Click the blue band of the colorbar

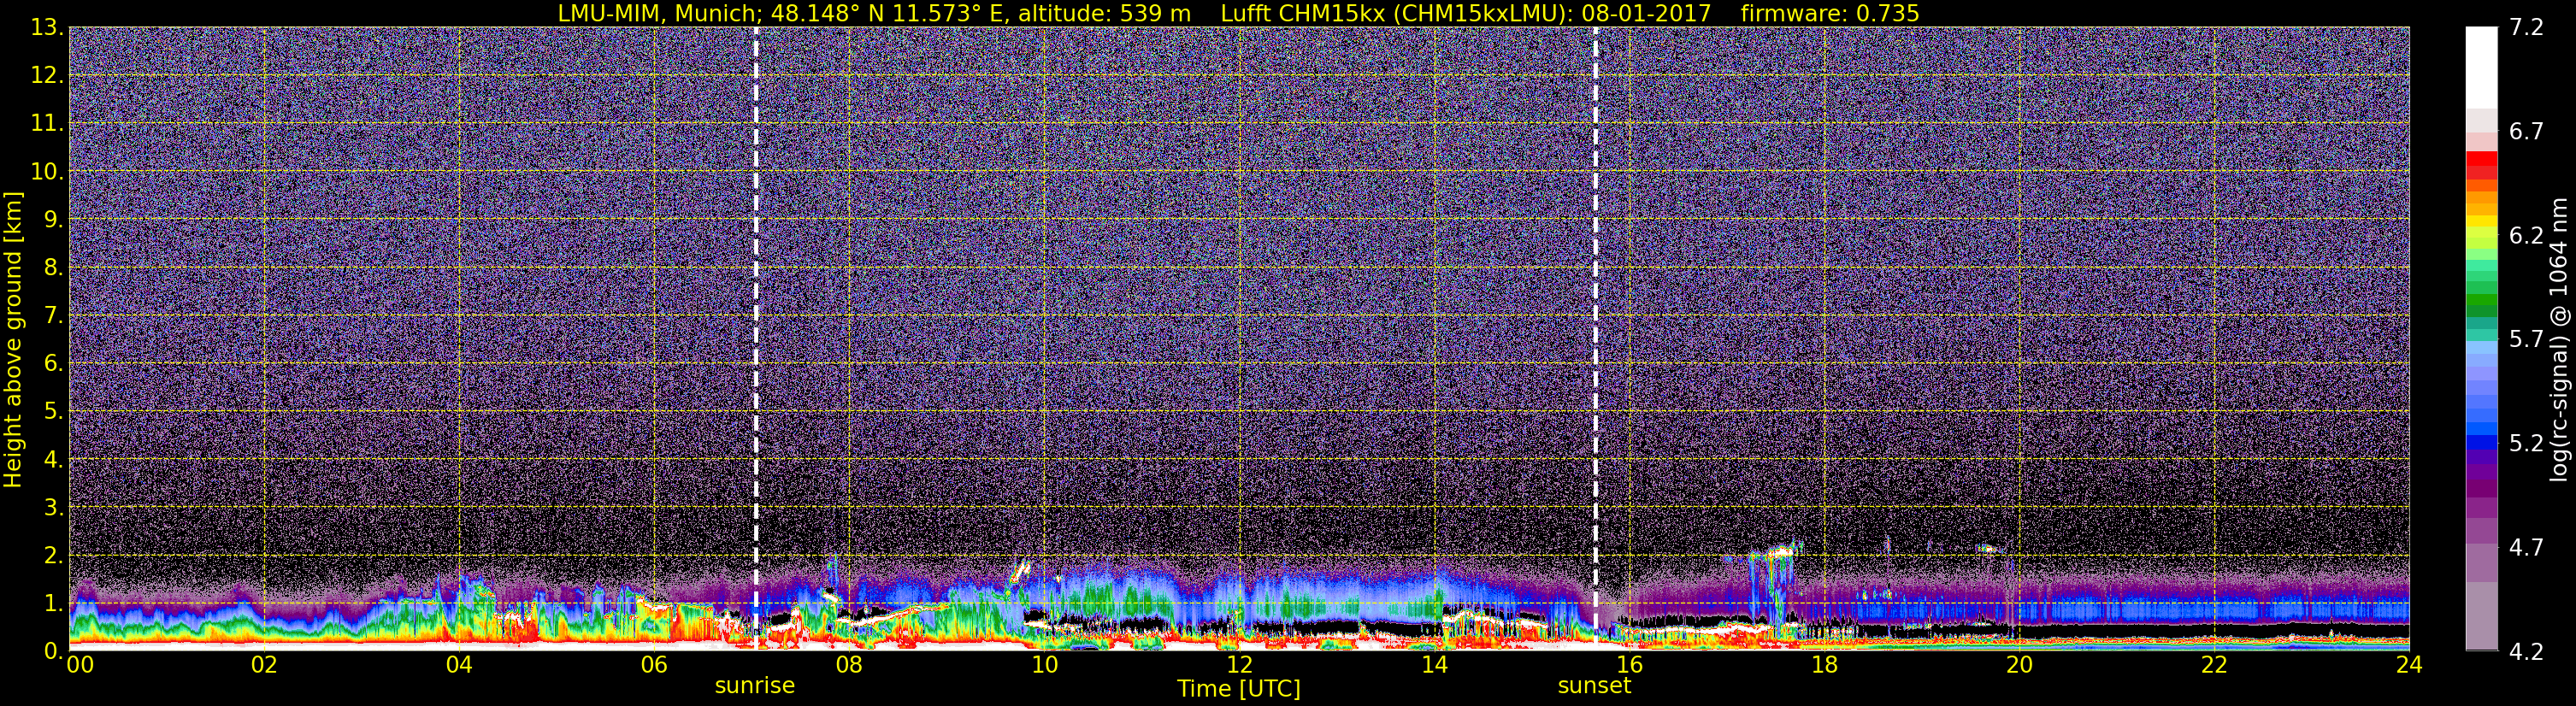pos(2481,430)
